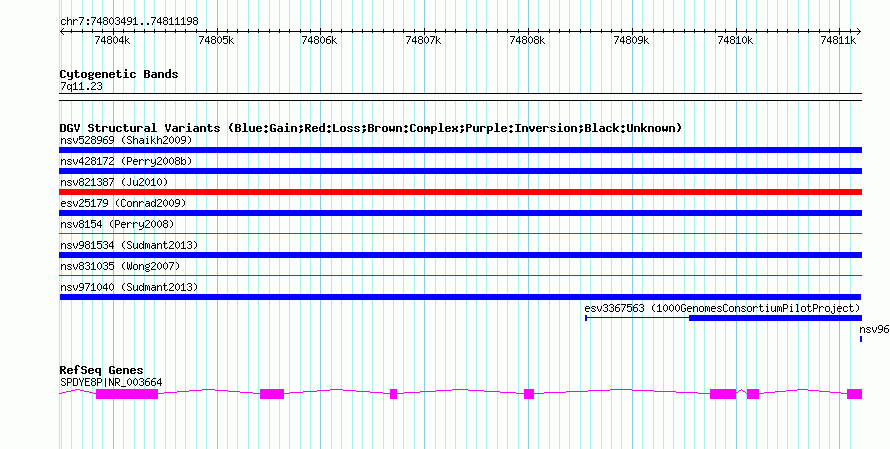Screen dimensions: 890x449
Task: Click the SPDYE8P exon just after 74810k
Action: click(x=753, y=394)
